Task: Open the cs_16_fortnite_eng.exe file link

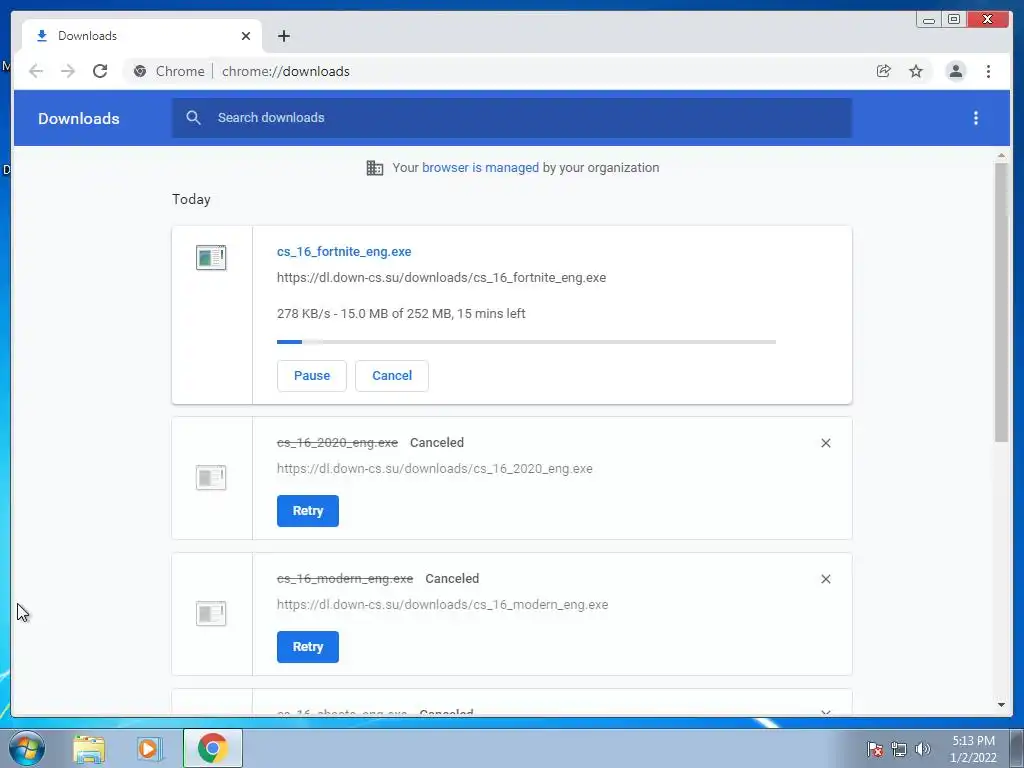Action: [x=344, y=251]
